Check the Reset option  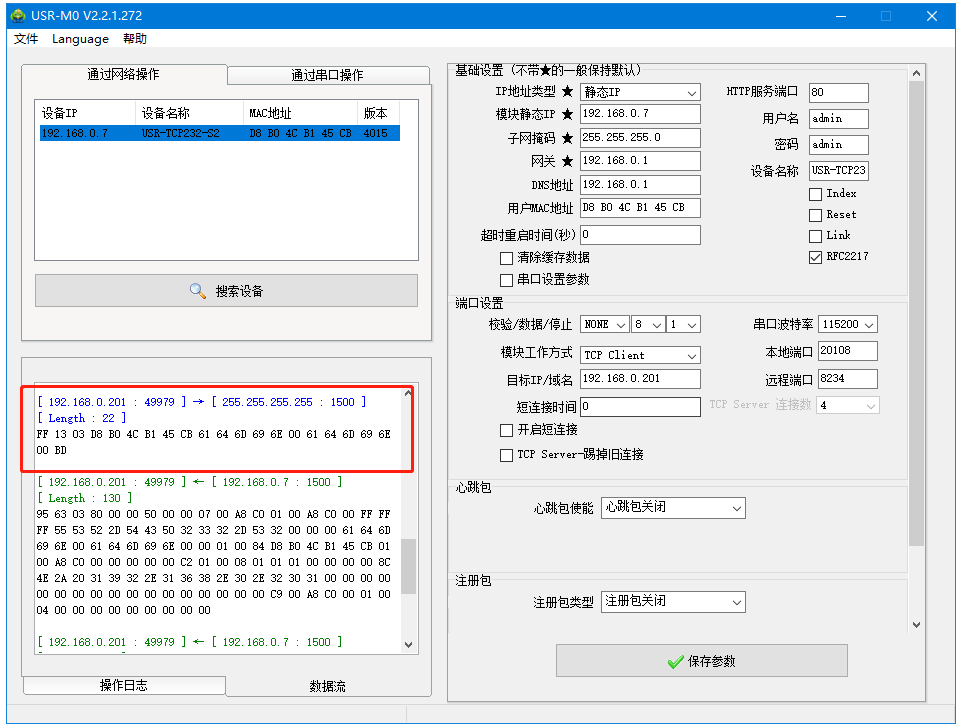(x=815, y=215)
